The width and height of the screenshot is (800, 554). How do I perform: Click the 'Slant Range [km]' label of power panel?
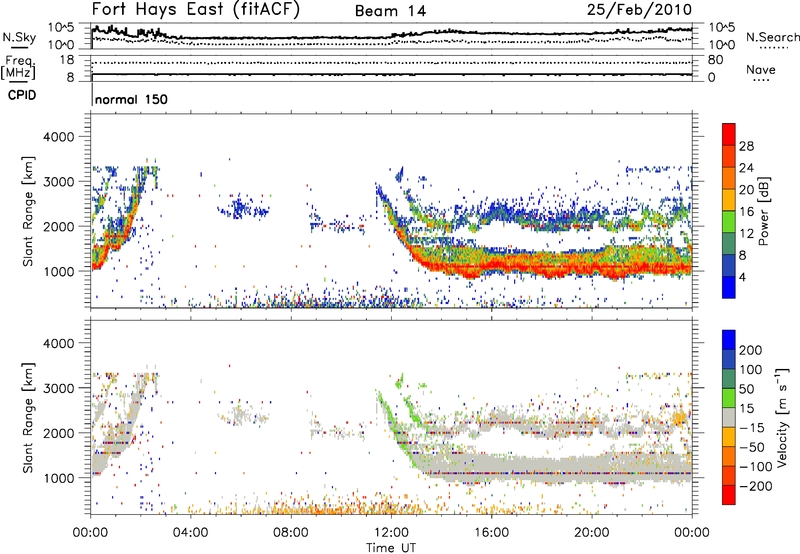click(x=28, y=211)
